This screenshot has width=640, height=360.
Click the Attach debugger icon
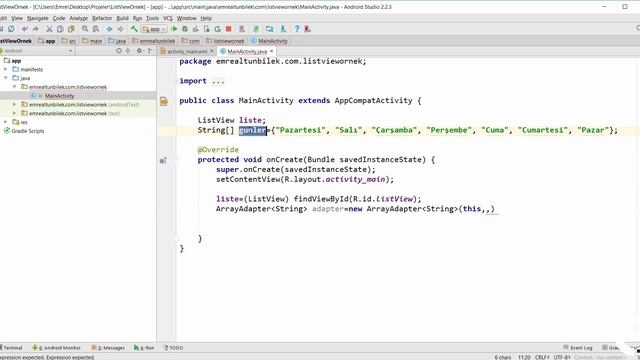tap(207, 29)
